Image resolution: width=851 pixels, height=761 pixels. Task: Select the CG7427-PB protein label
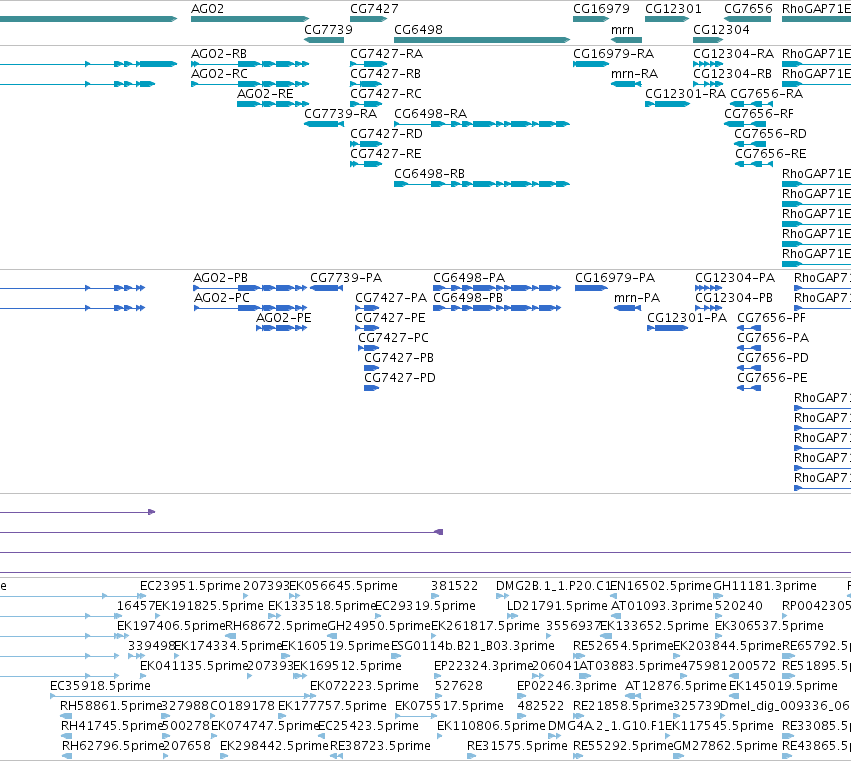click(x=399, y=358)
